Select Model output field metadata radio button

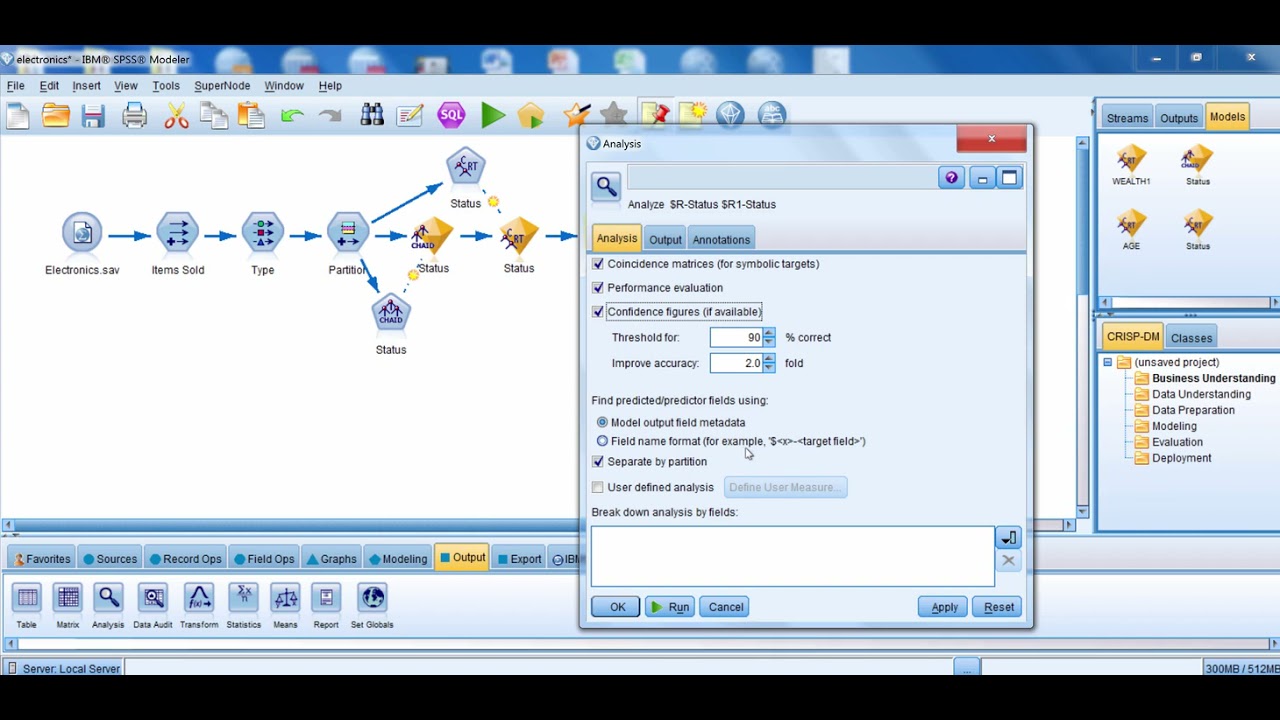coord(602,422)
